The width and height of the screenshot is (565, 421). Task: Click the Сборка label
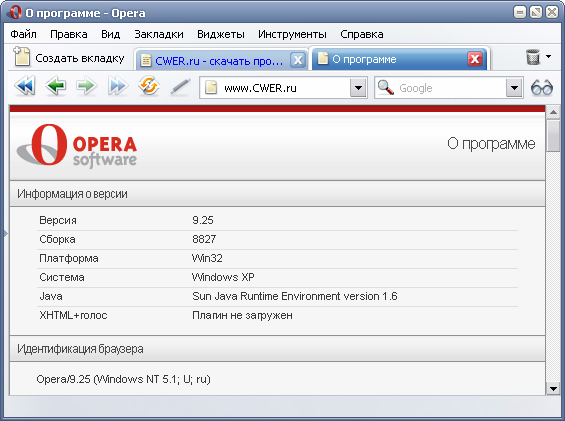tap(57, 239)
